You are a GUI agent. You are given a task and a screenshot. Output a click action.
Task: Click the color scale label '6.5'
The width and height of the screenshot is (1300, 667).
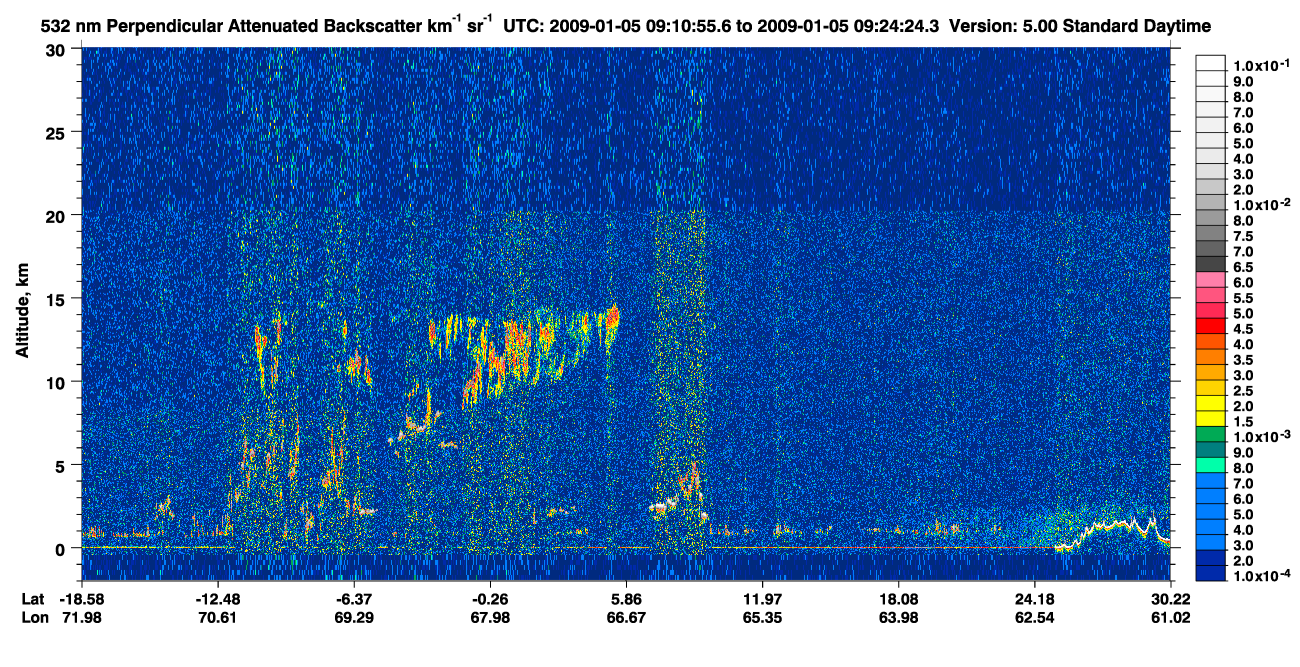click(1243, 267)
